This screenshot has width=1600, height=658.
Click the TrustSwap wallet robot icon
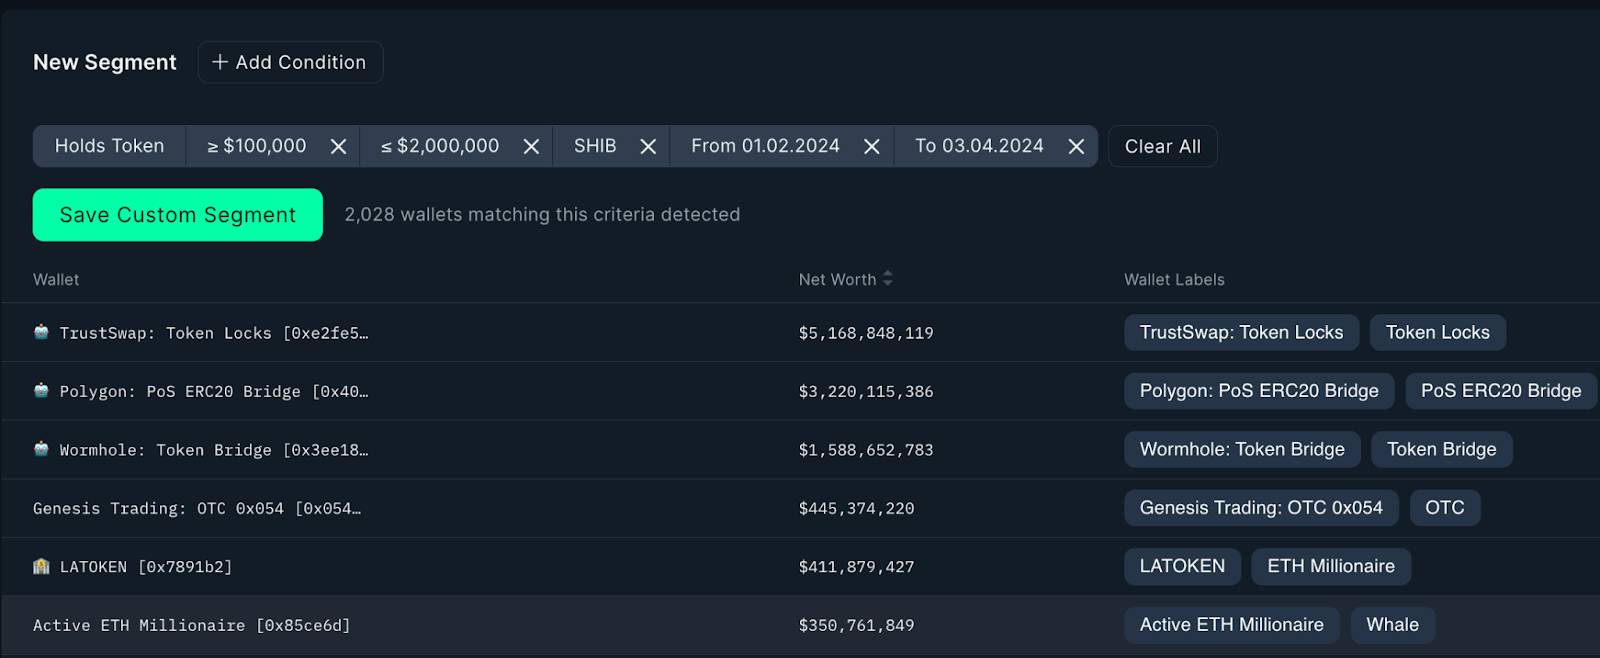(41, 332)
